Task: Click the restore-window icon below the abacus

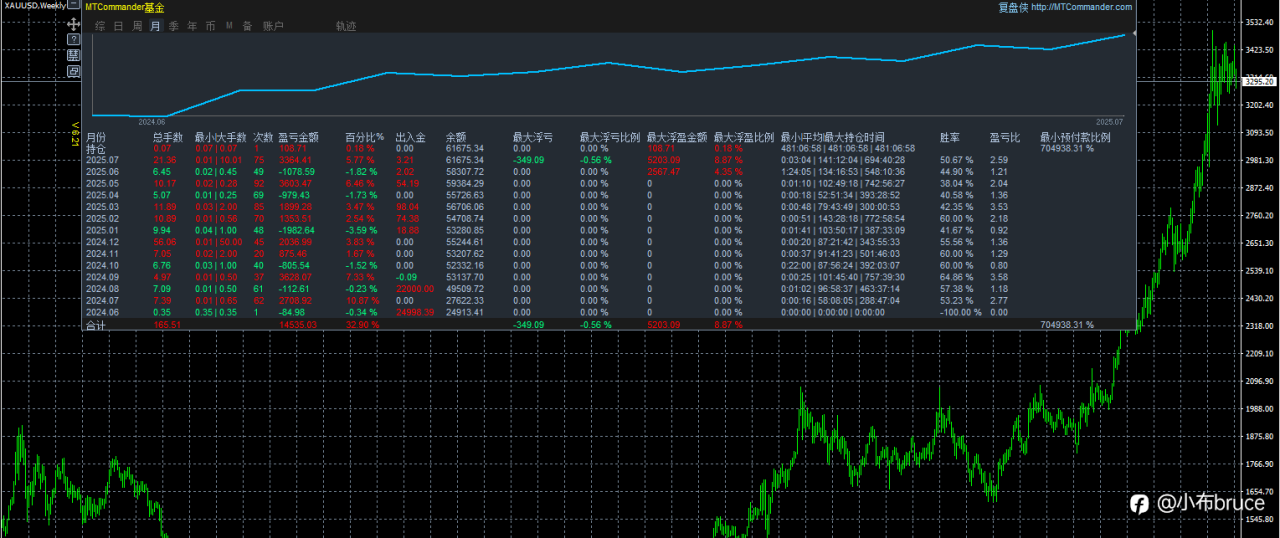Action: (x=73, y=71)
